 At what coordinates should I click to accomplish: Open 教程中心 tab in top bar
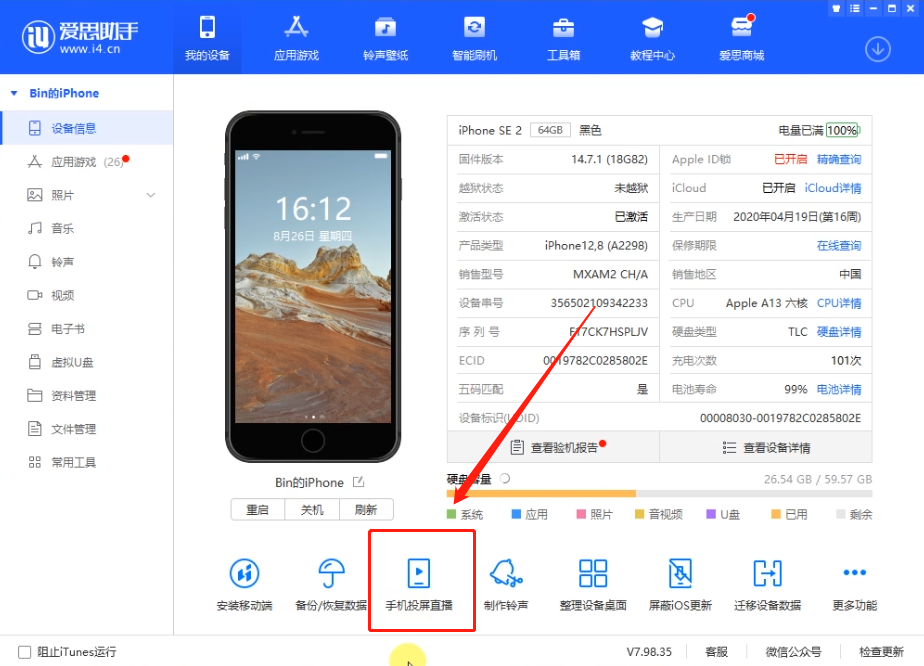point(652,39)
